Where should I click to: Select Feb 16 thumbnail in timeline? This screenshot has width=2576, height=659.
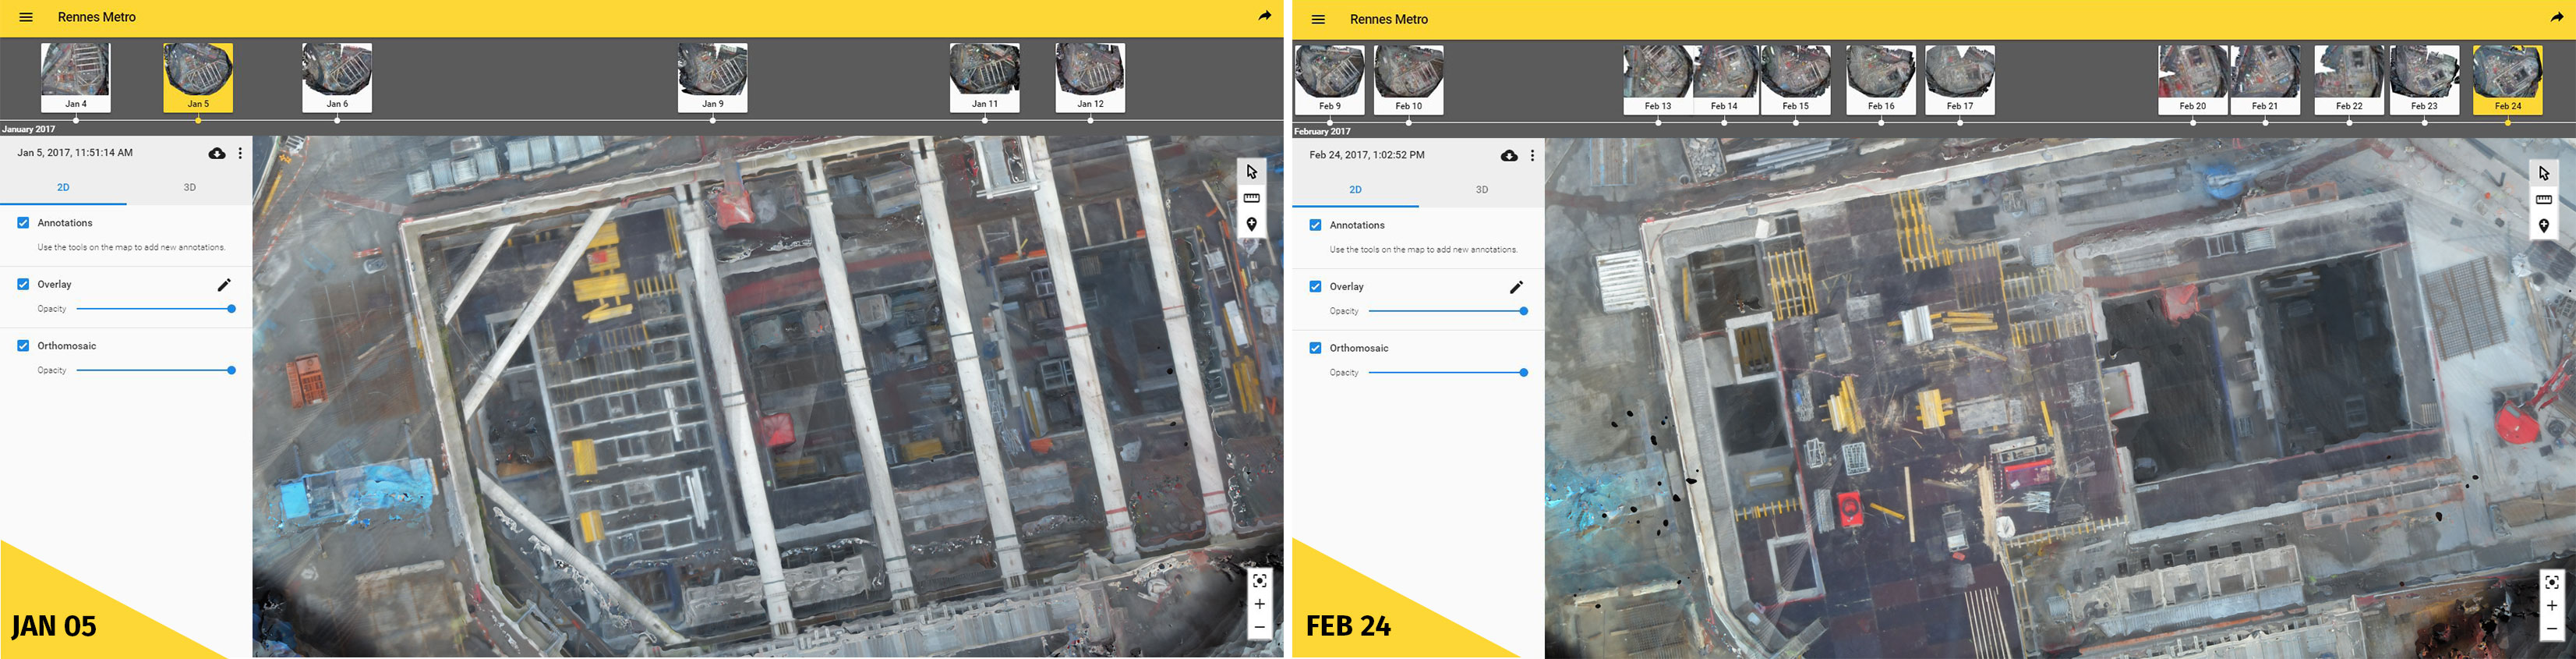(x=1881, y=79)
